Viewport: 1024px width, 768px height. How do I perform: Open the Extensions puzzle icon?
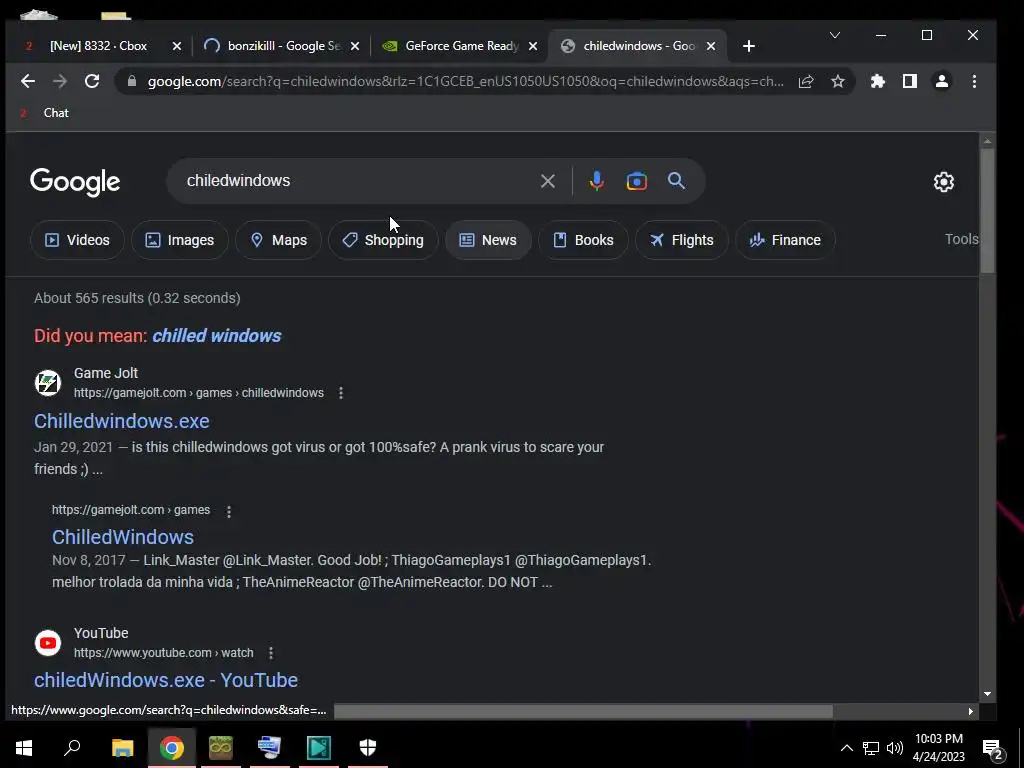click(878, 81)
